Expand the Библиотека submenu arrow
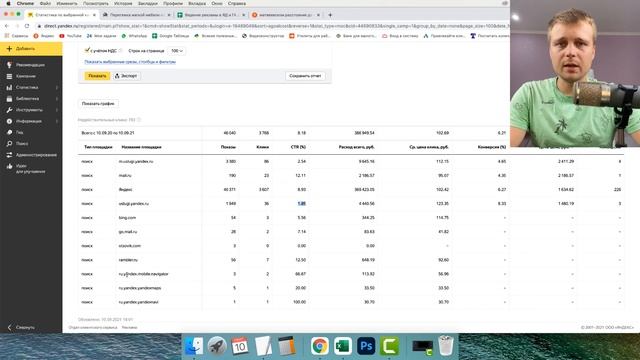Viewport: 640px width, 360px height. [57, 99]
